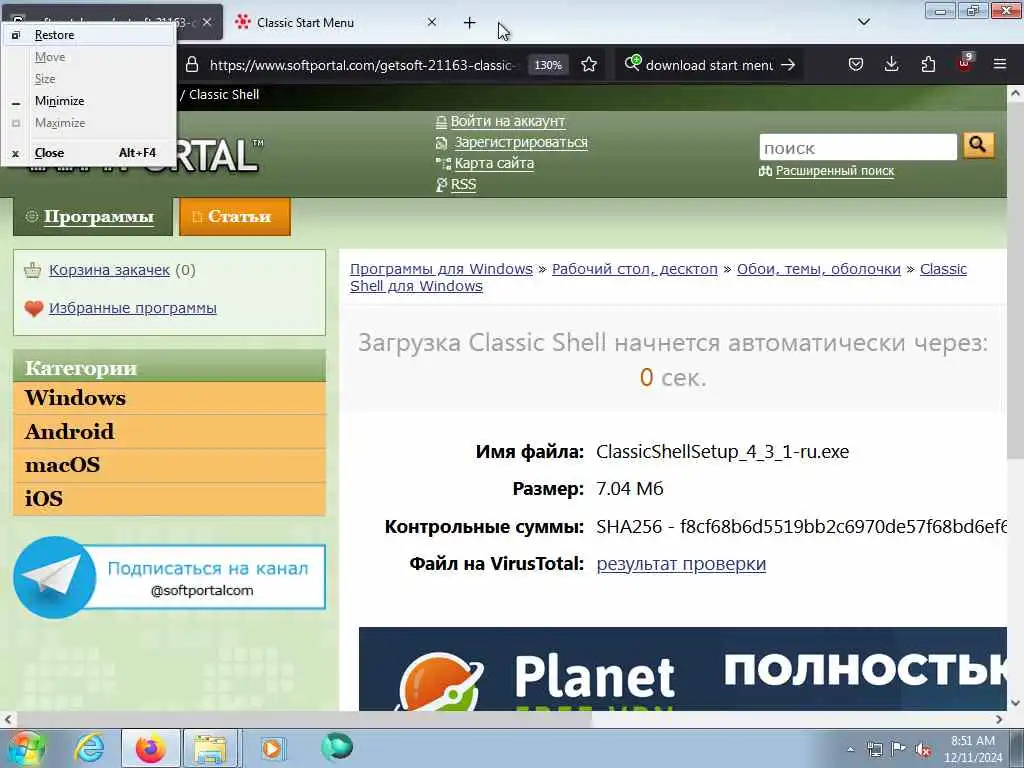The image size is (1024, 768).
Task: Open Корзина закачек link
Action: point(109,270)
